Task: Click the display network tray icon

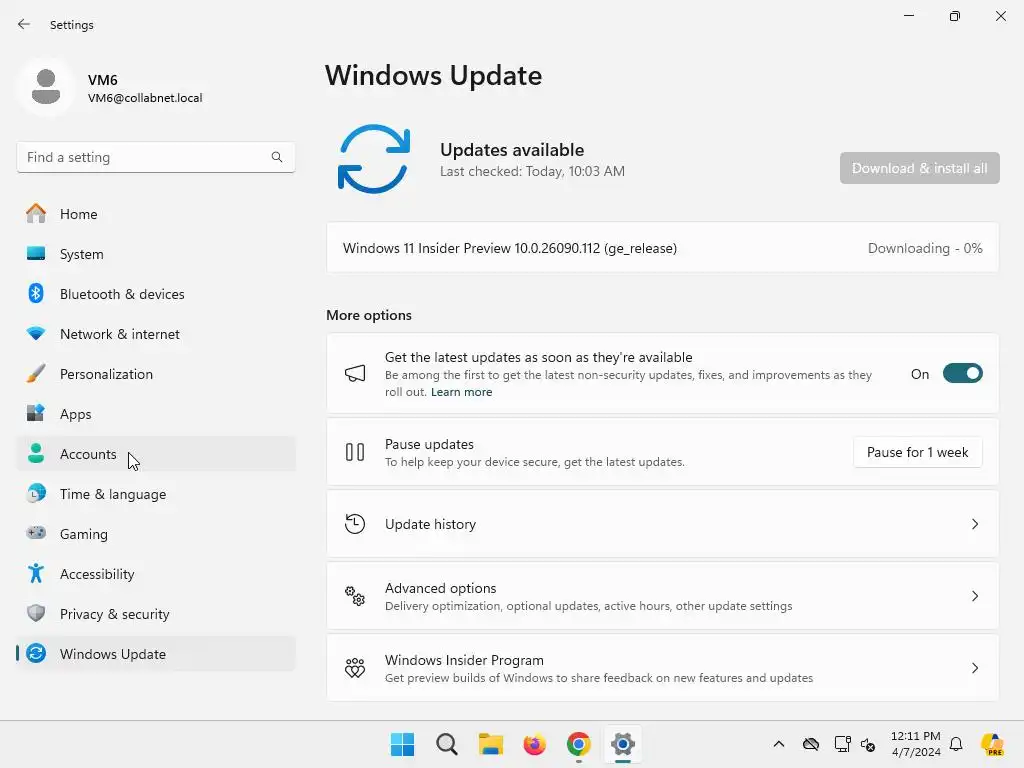Action: (x=842, y=744)
